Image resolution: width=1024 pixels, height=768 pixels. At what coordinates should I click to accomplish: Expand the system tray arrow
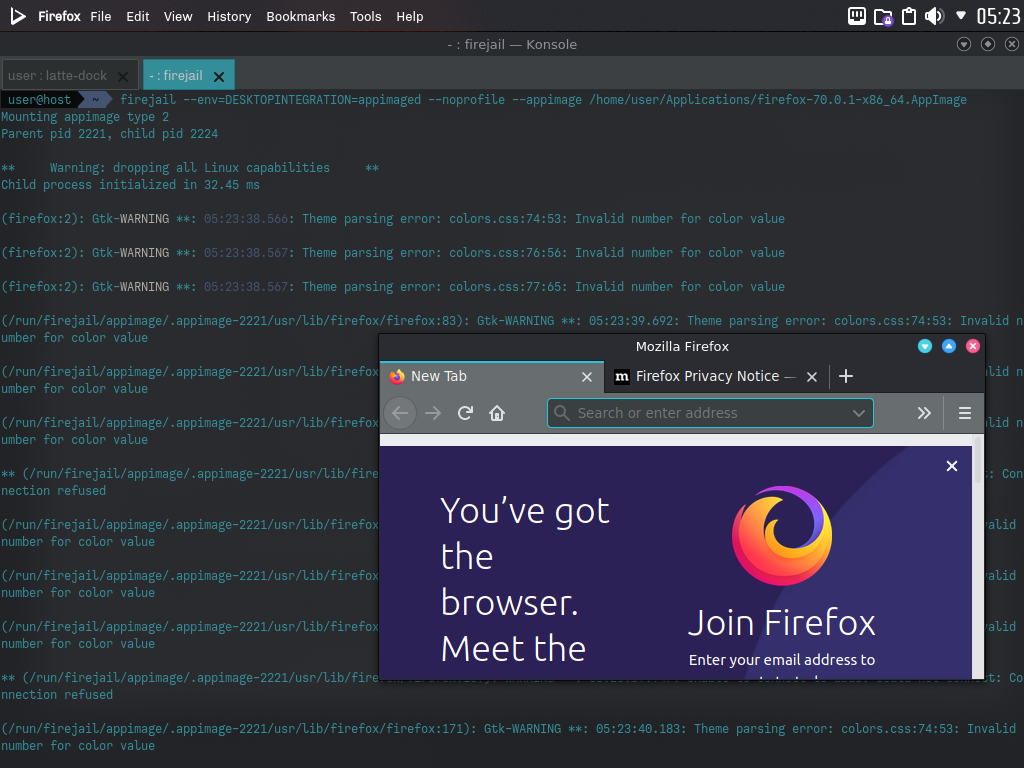(960, 16)
